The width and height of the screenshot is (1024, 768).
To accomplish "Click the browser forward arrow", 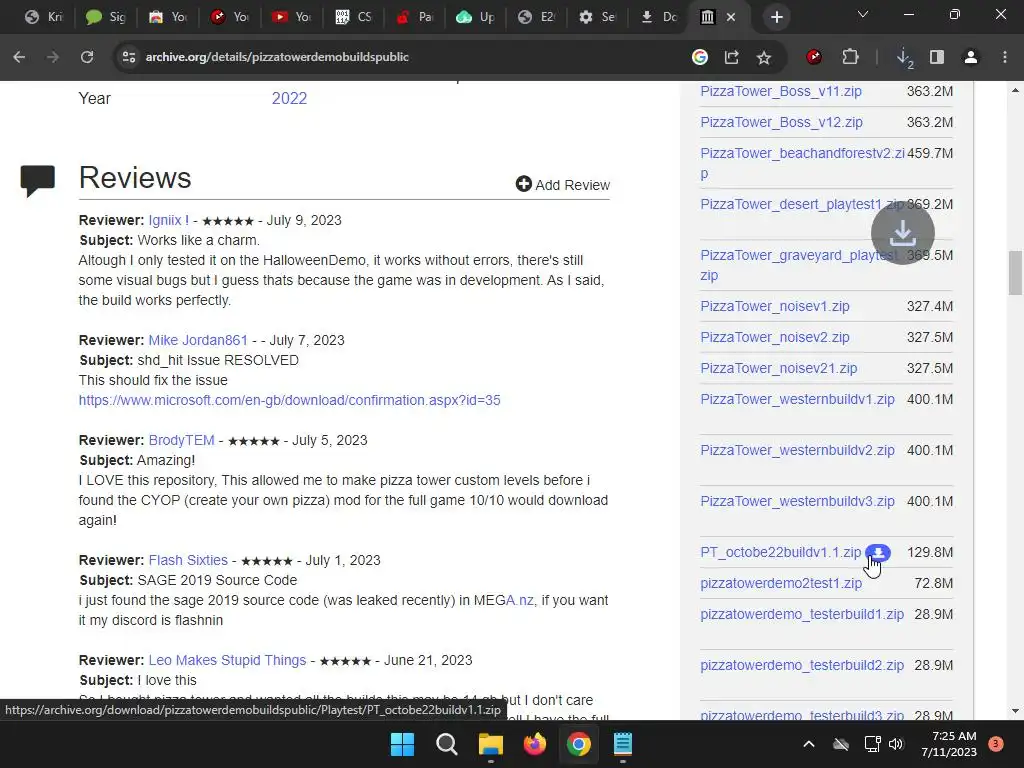I will (53, 57).
